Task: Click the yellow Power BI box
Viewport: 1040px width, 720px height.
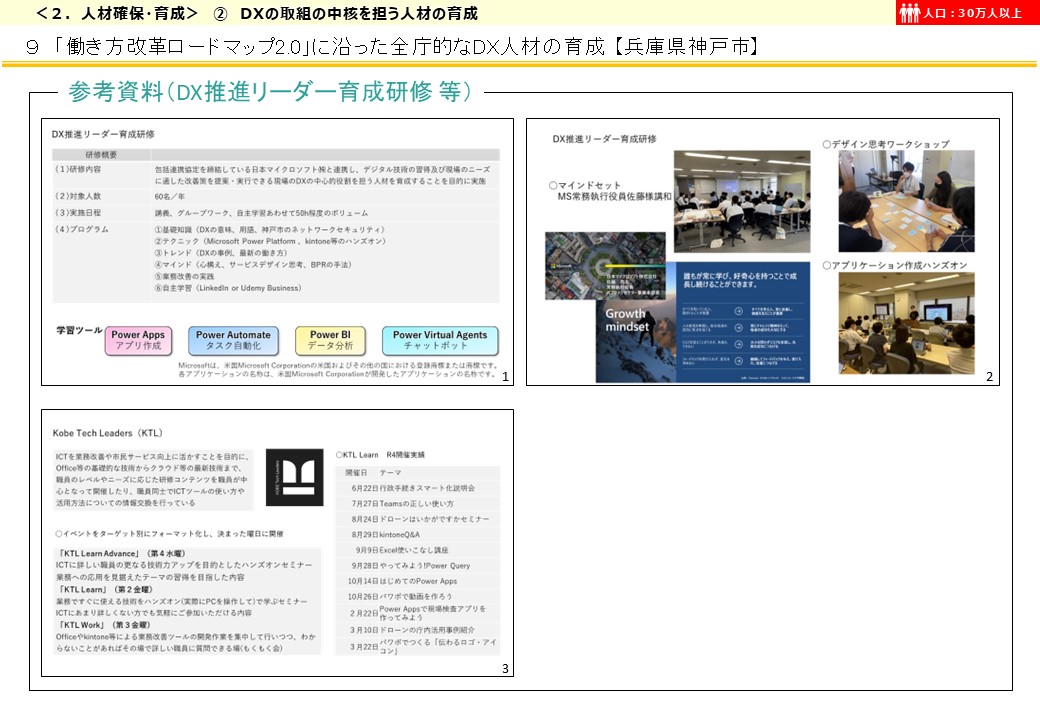Action: tap(330, 340)
